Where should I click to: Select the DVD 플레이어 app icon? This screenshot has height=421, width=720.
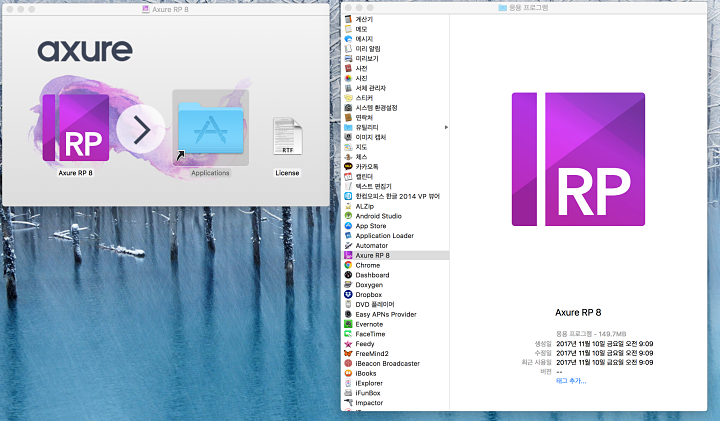(348, 304)
